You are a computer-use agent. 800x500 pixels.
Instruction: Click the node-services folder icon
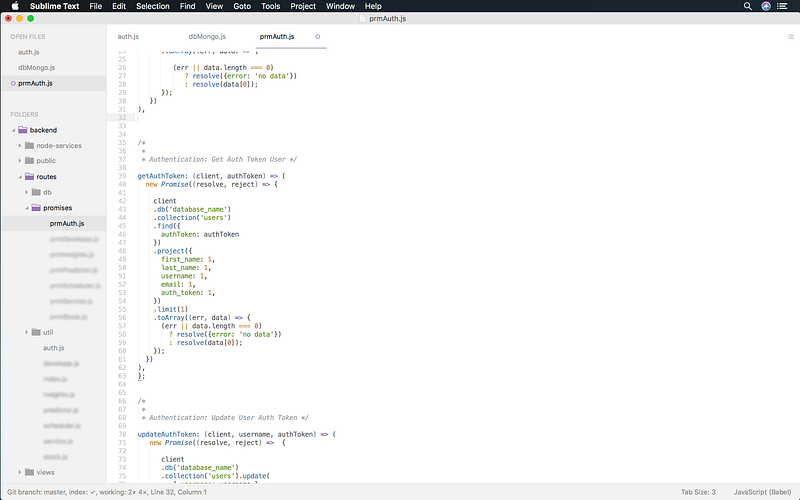click(30, 145)
